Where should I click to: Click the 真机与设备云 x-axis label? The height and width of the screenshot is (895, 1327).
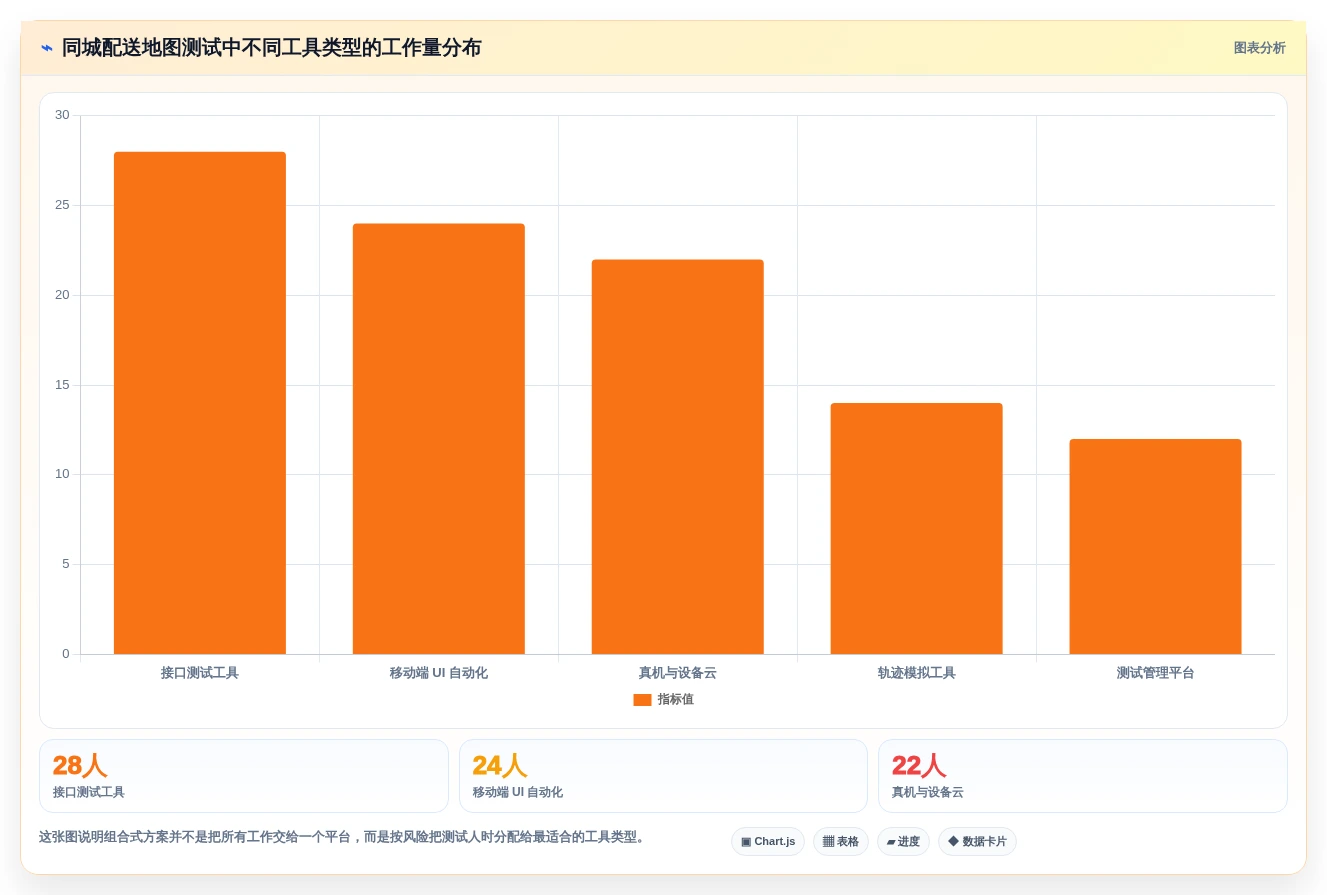coord(678,673)
